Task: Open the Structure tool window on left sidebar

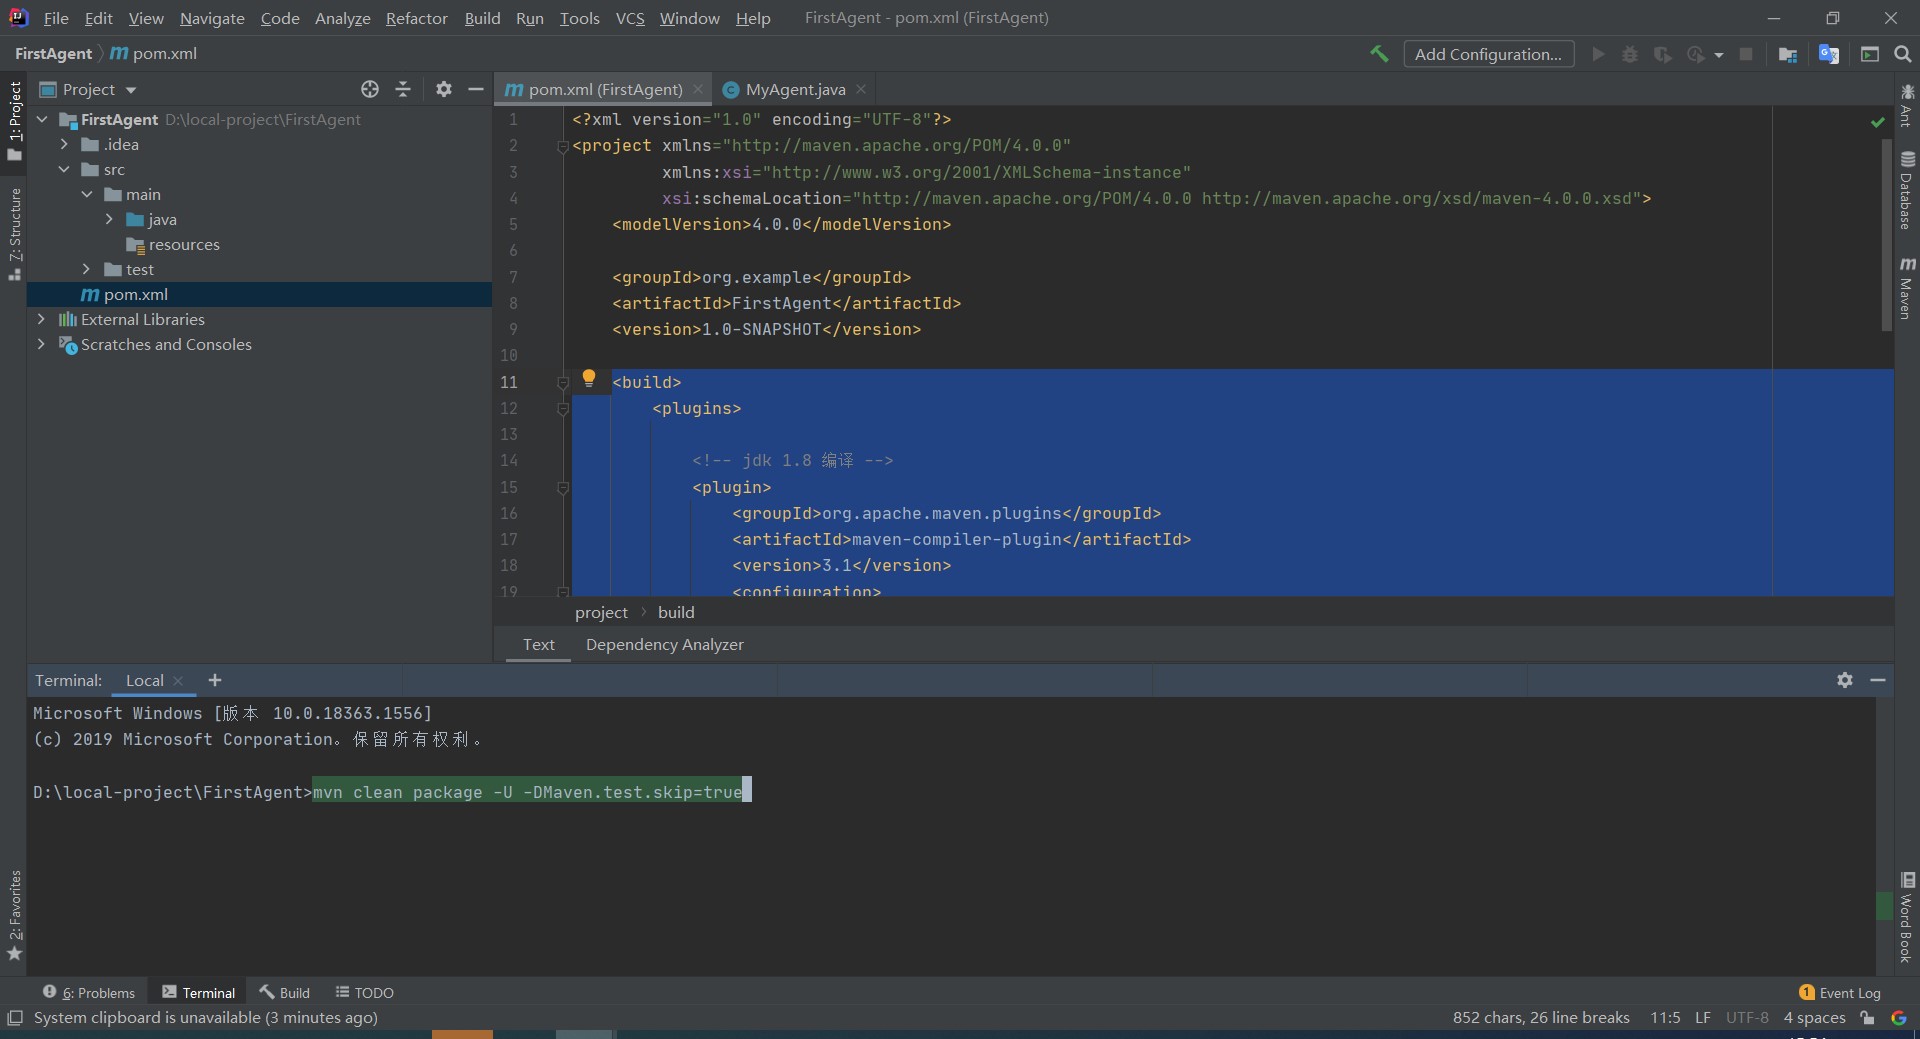Action: [x=14, y=233]
